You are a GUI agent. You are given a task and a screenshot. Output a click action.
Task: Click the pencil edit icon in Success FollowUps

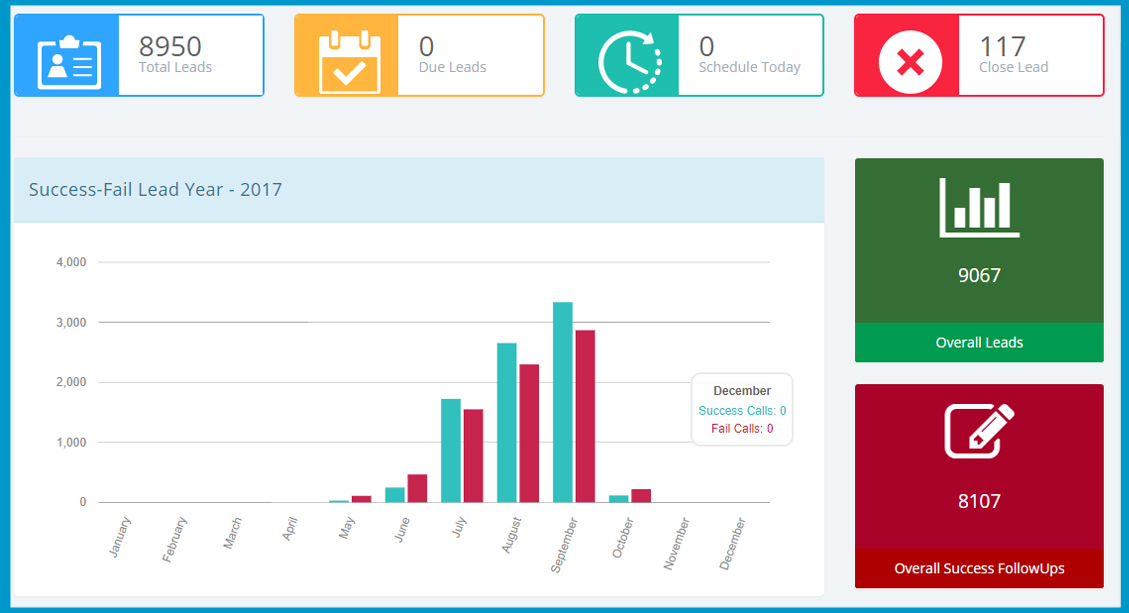[979, 431]
